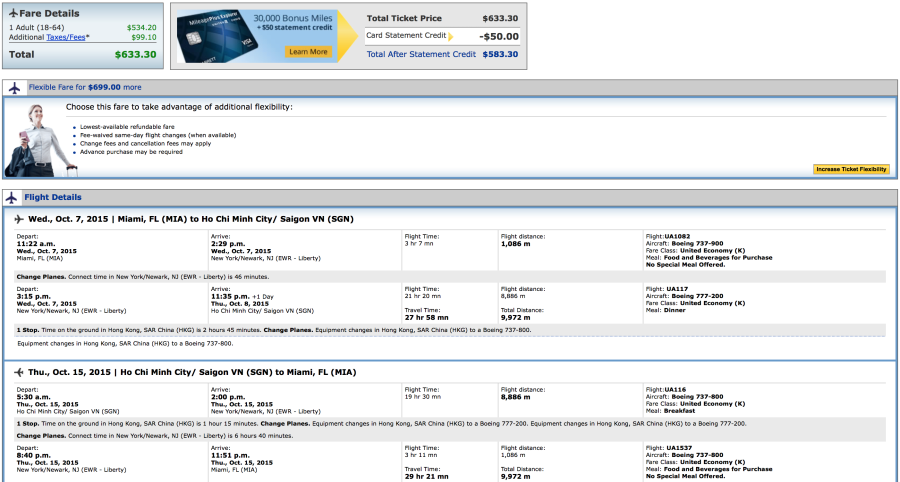Image resolution: width=900 pixels, height=482 pixels.
Task: Click the 11:51 p.m. arrival time
Action: coord(230,456)
